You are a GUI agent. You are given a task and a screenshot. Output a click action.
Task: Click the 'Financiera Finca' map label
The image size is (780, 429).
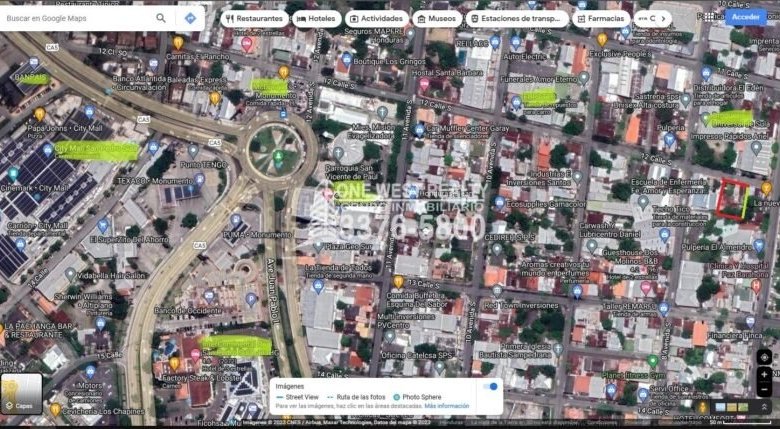[x=734, y=335]
